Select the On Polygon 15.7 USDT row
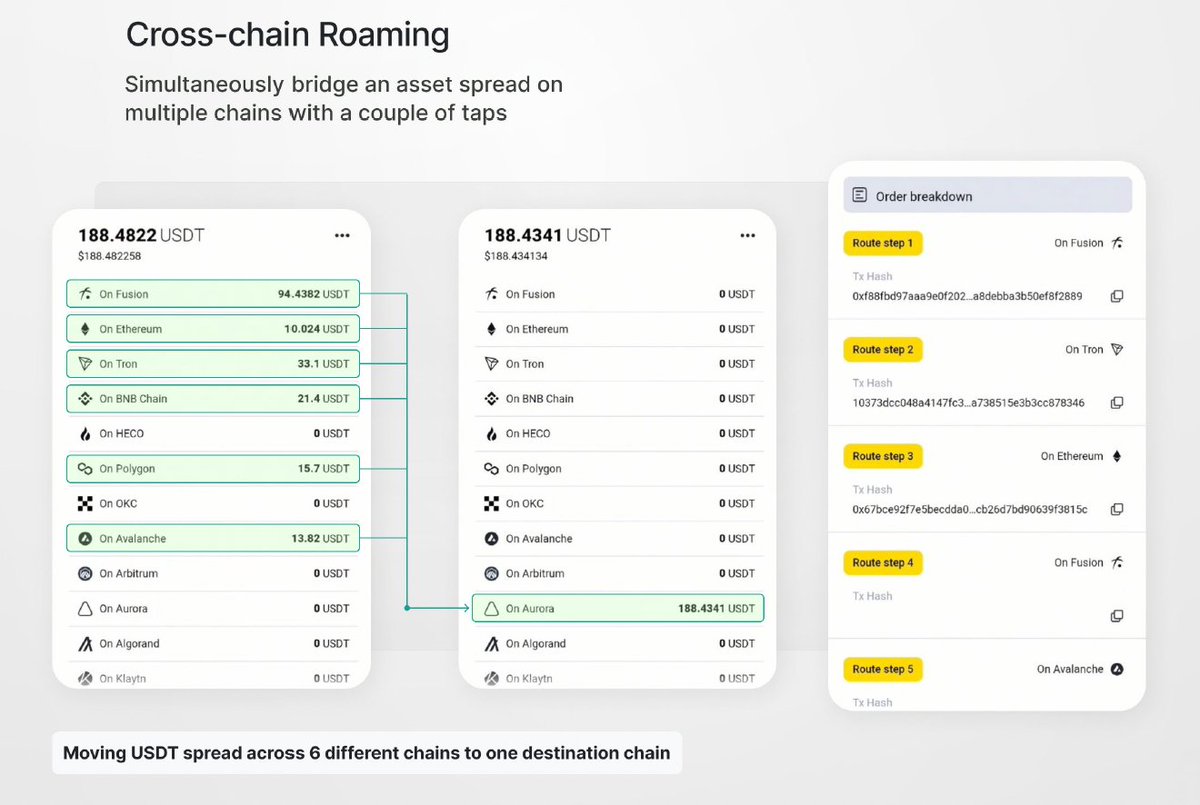Image resolution: width=1200 pixels, height=805 pixels. click(x=213, y=468)
